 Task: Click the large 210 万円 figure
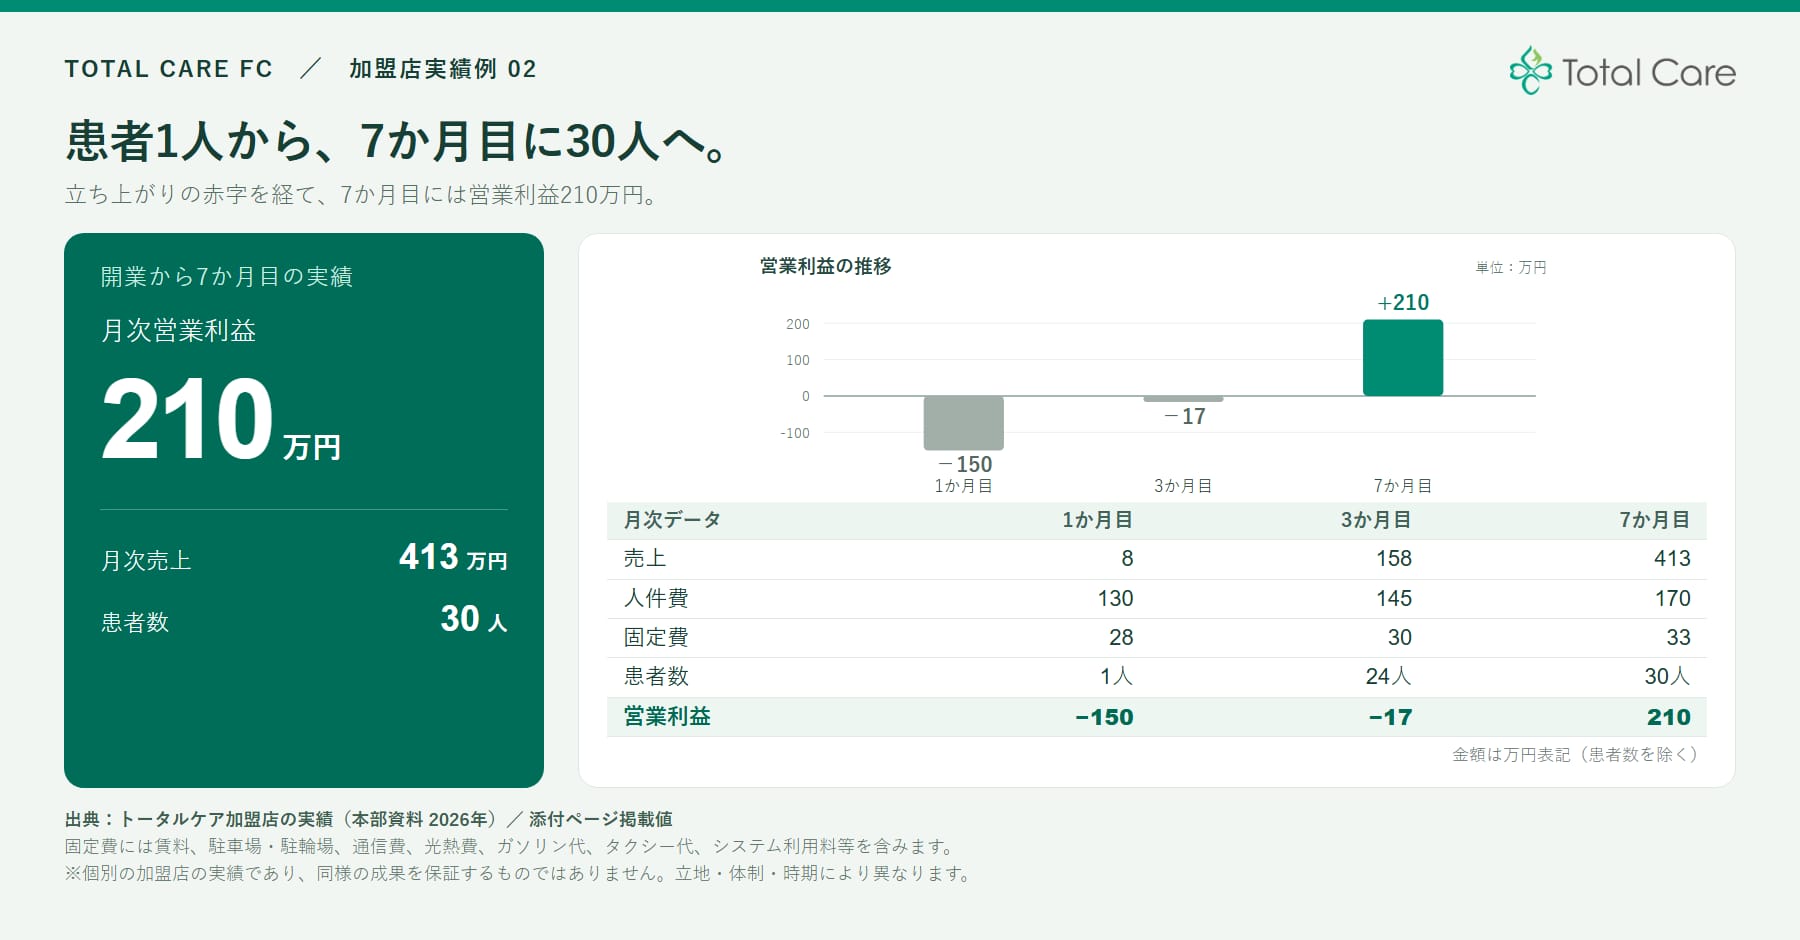221,419
